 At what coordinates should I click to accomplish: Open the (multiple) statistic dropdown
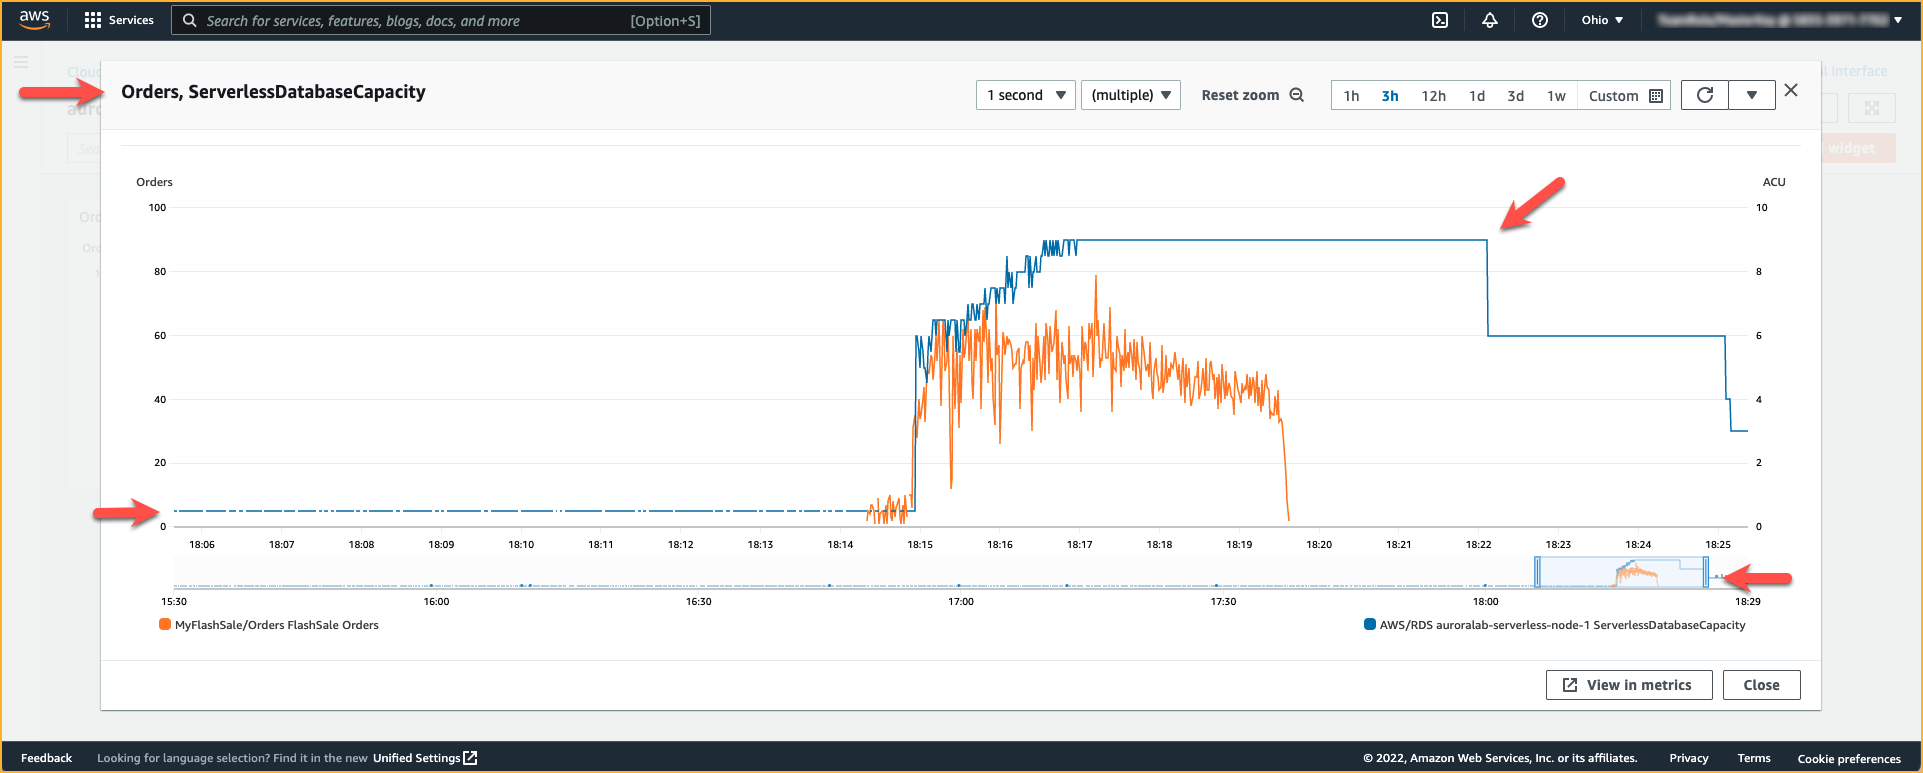[1131, 95]
